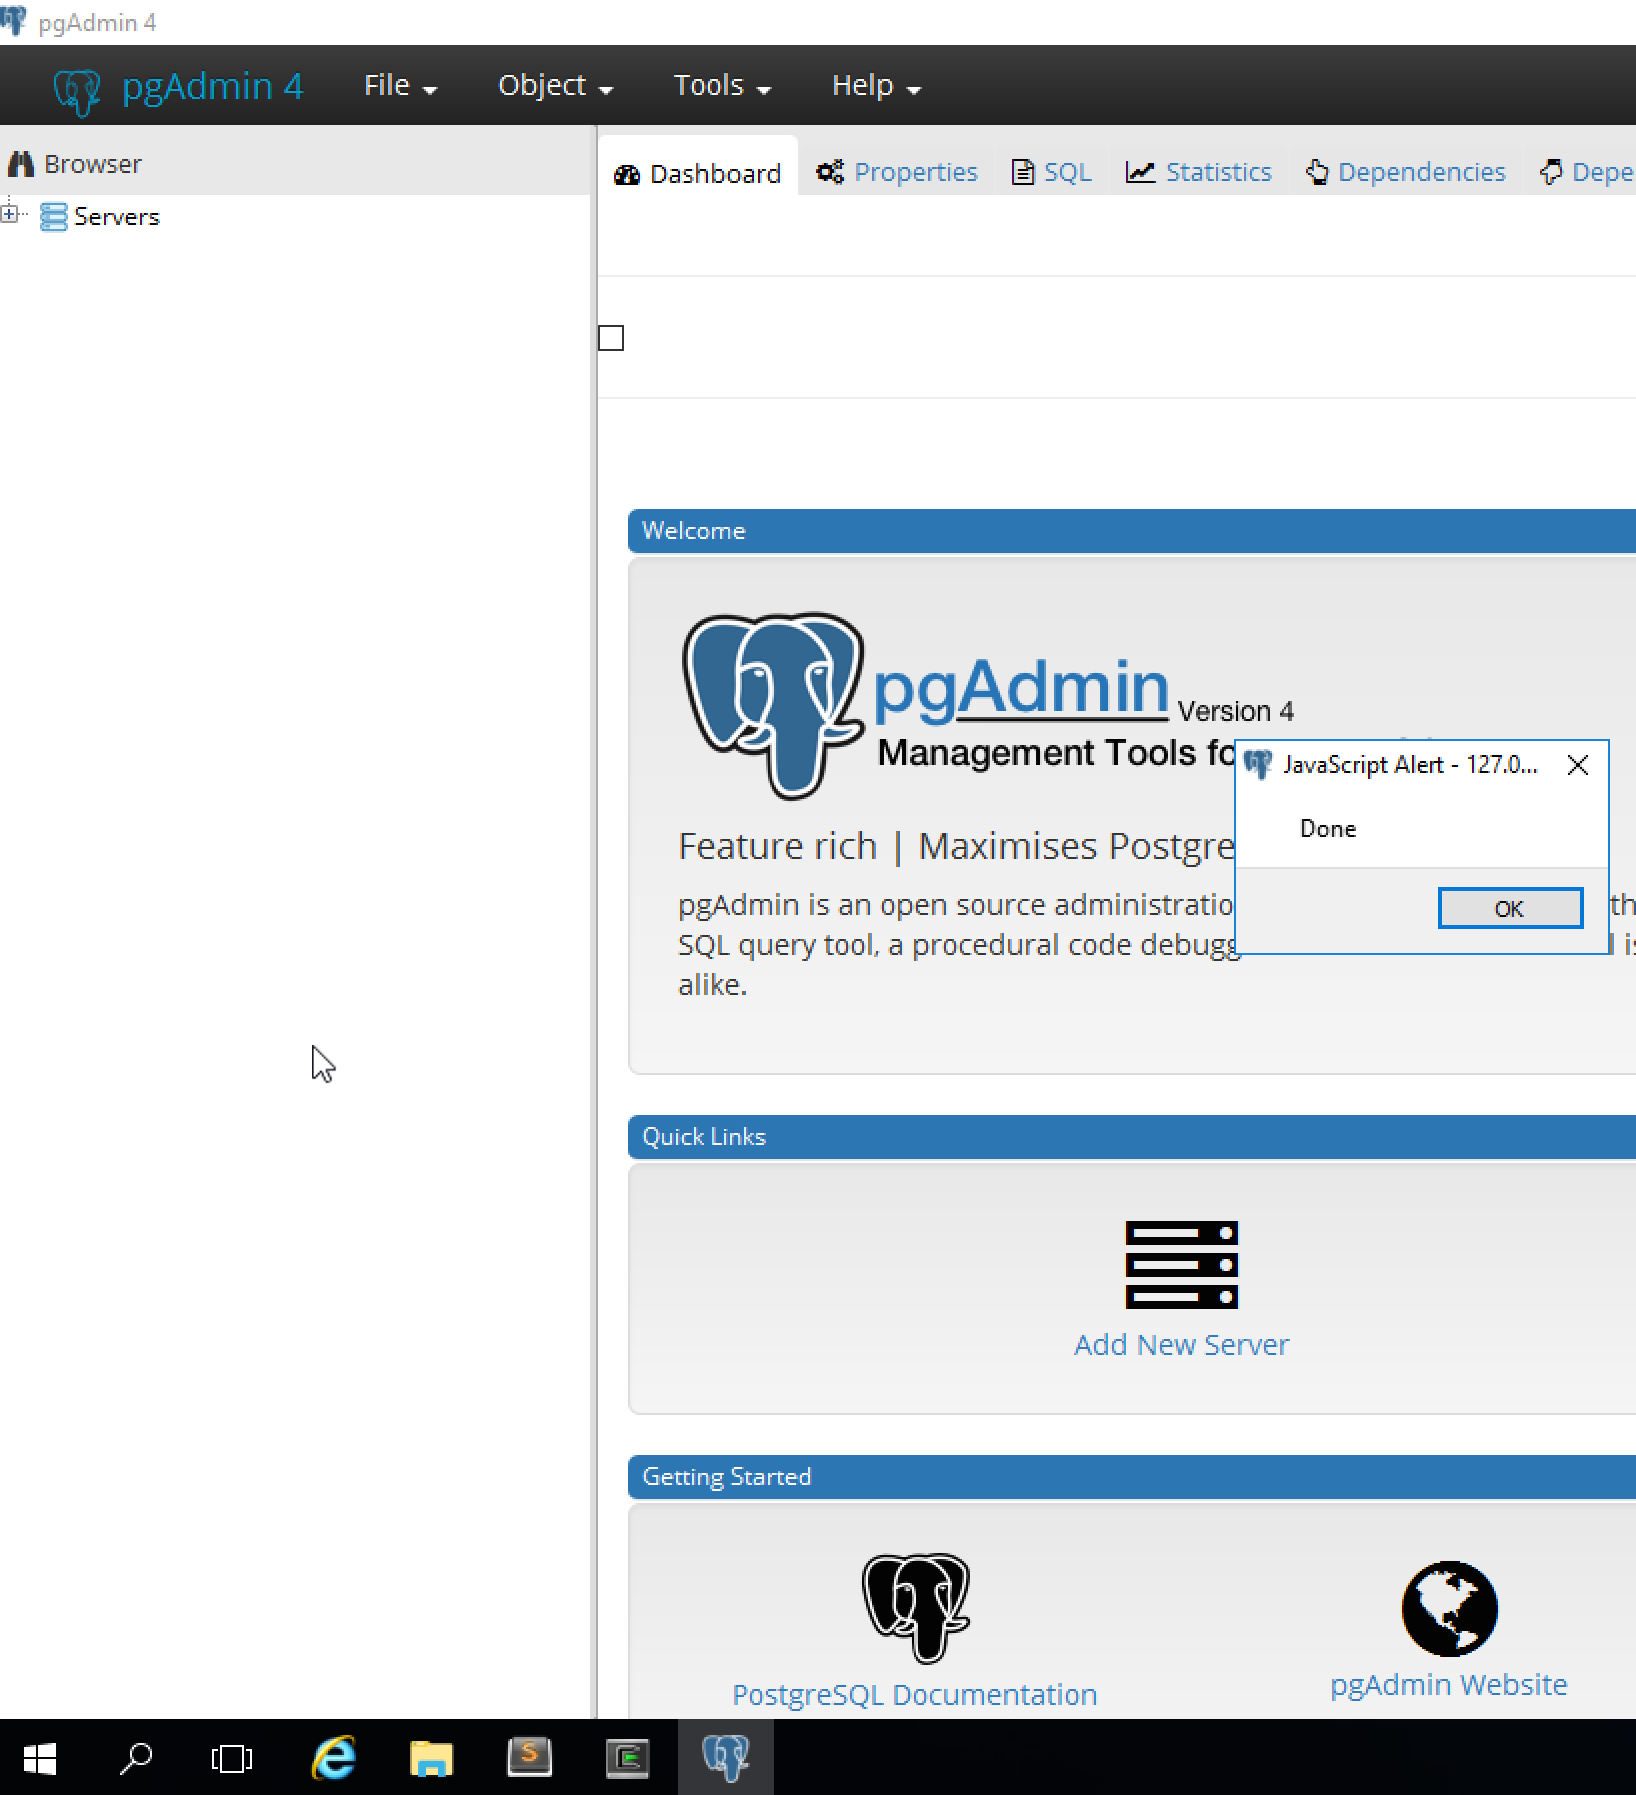Click the Quick Links panel header
Screen dimensions: 1636x1795
point(1132,1137)
